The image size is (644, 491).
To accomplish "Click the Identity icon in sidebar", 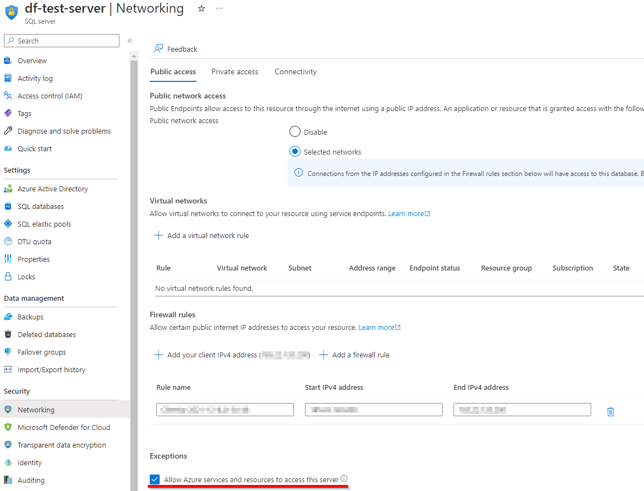I will (8, 462).
